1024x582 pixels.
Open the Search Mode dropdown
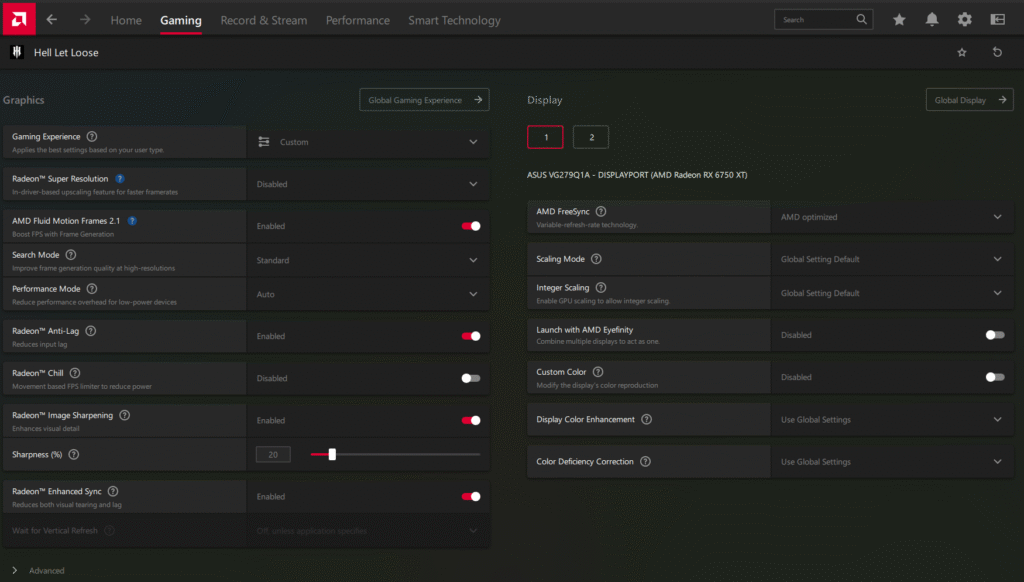tap(368, 260)
